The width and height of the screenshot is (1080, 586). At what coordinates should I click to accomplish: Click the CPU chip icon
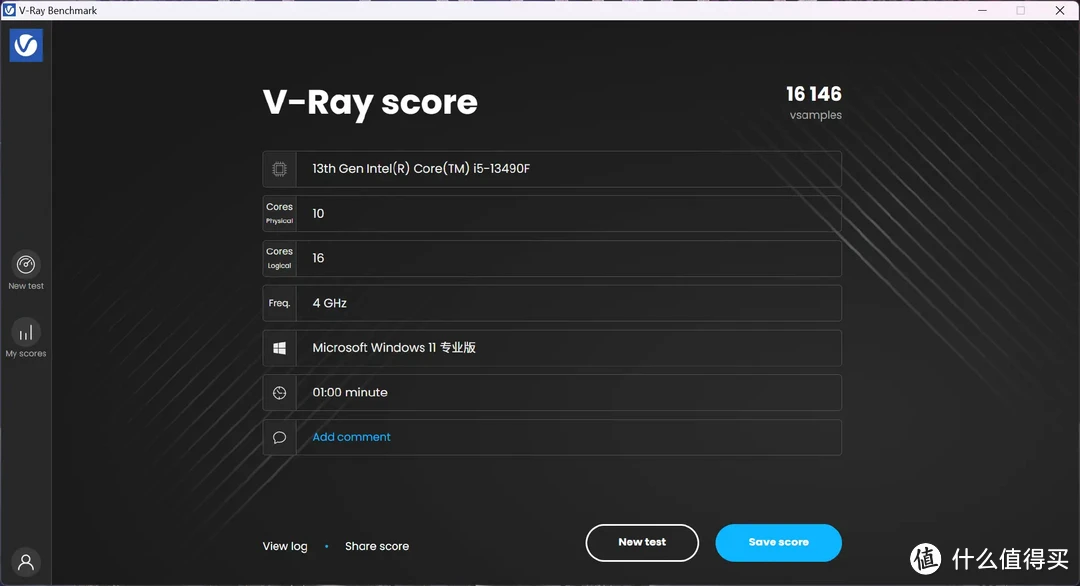[x=280, y=169]
